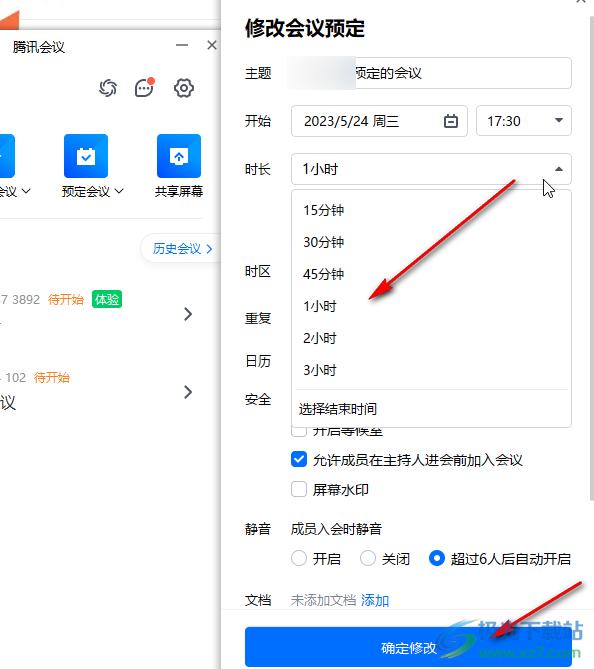Open the settings gear icon
The image size is (594, 669).
click(x=184, y=88)
